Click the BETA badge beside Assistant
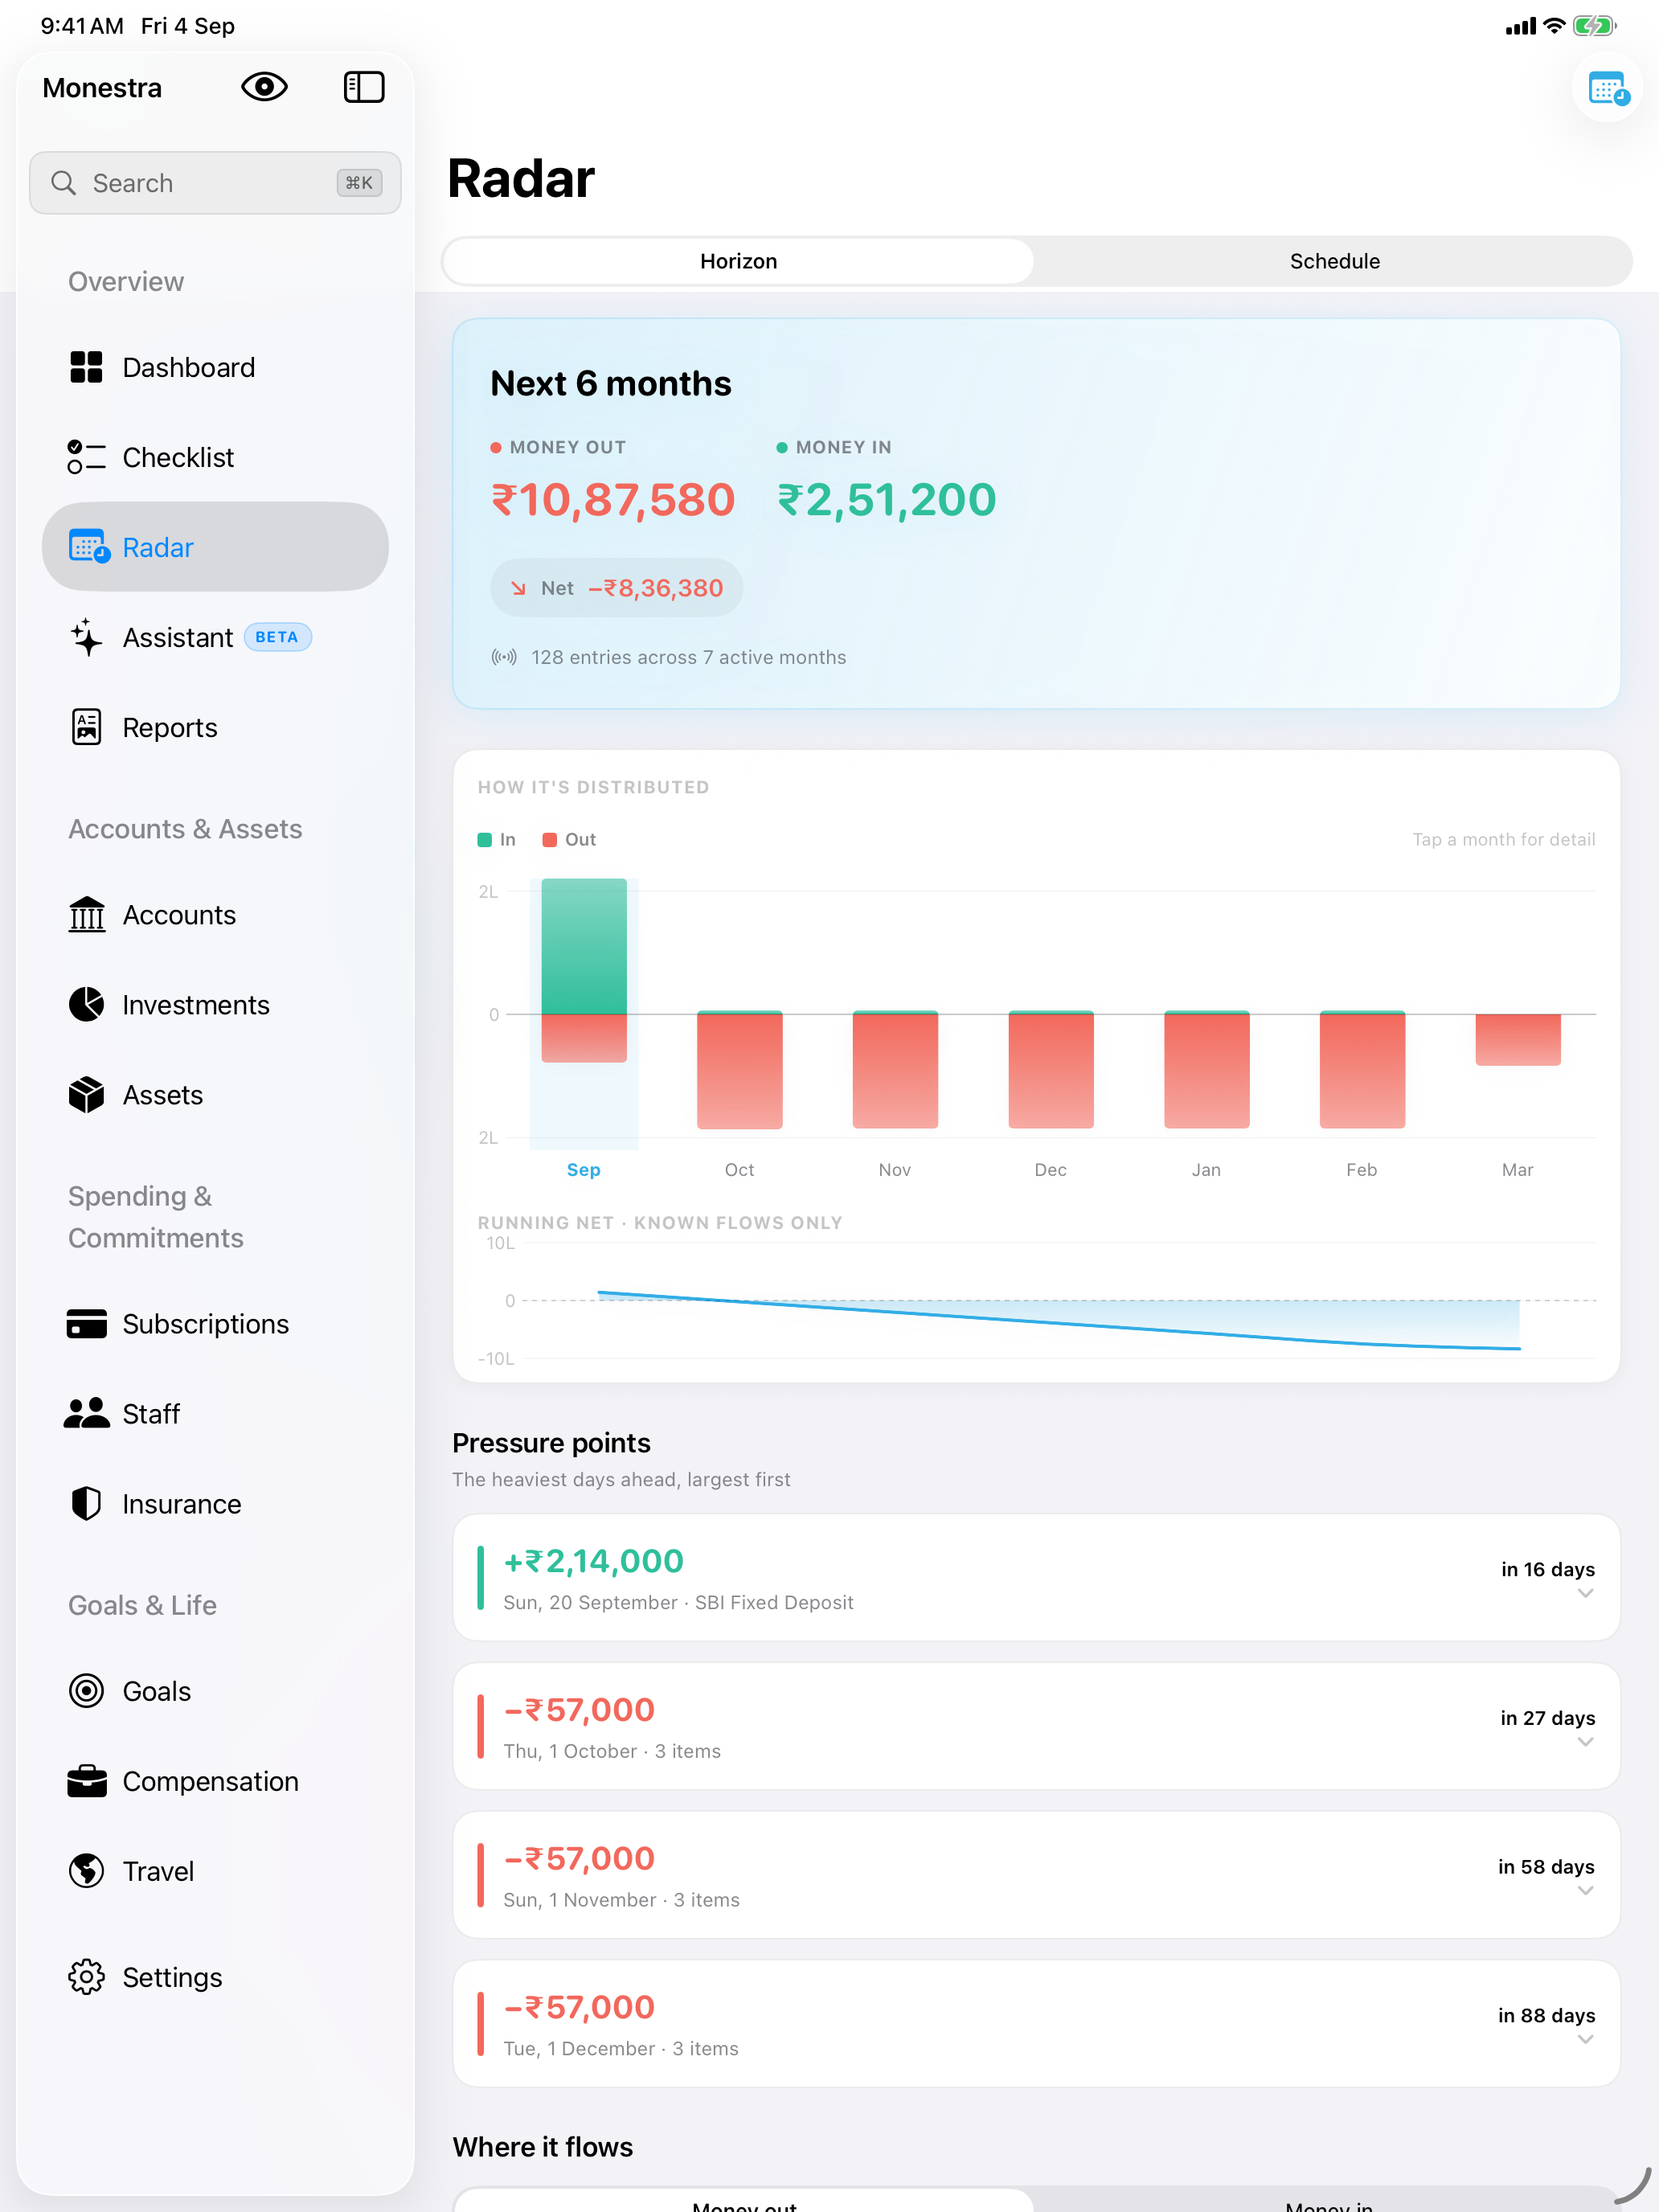The width and height of the screenshot is (1659, 2212). pos(277,637)
